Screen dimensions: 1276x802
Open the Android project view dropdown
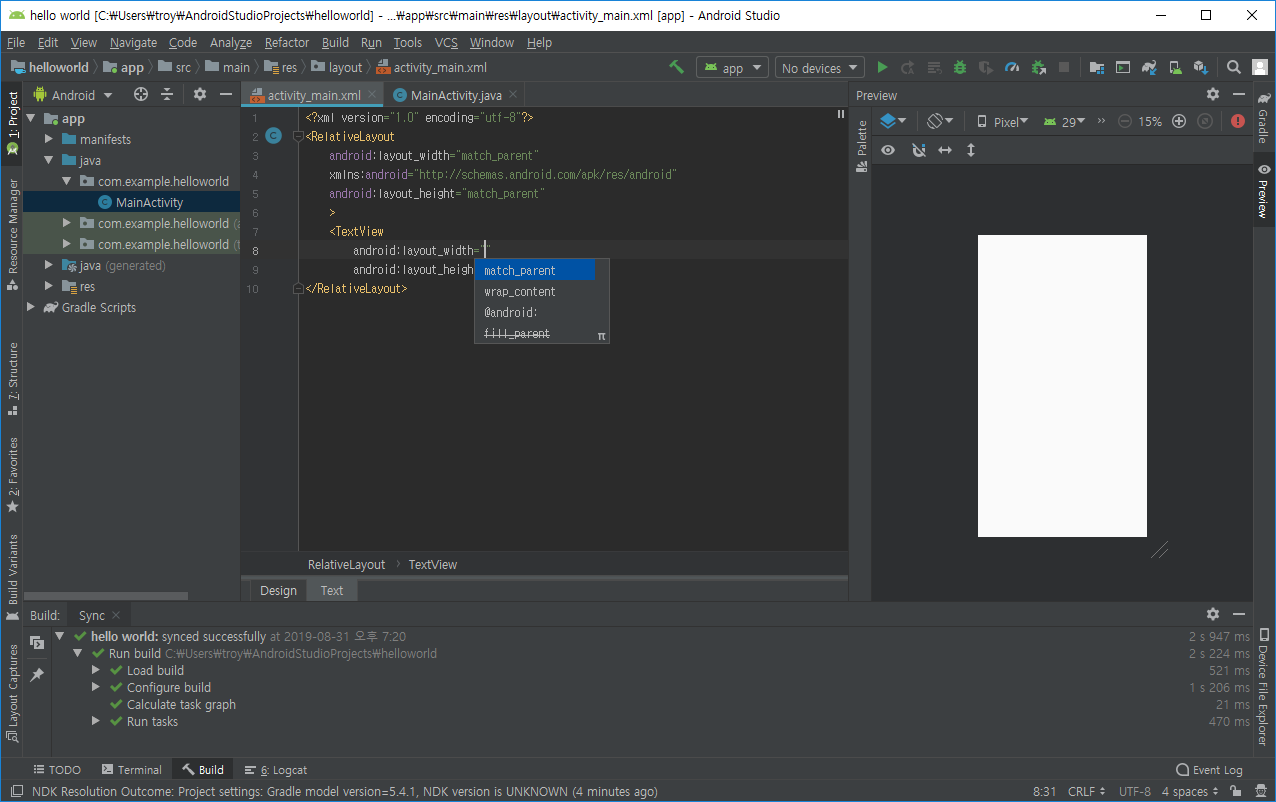tap(73, 95)
